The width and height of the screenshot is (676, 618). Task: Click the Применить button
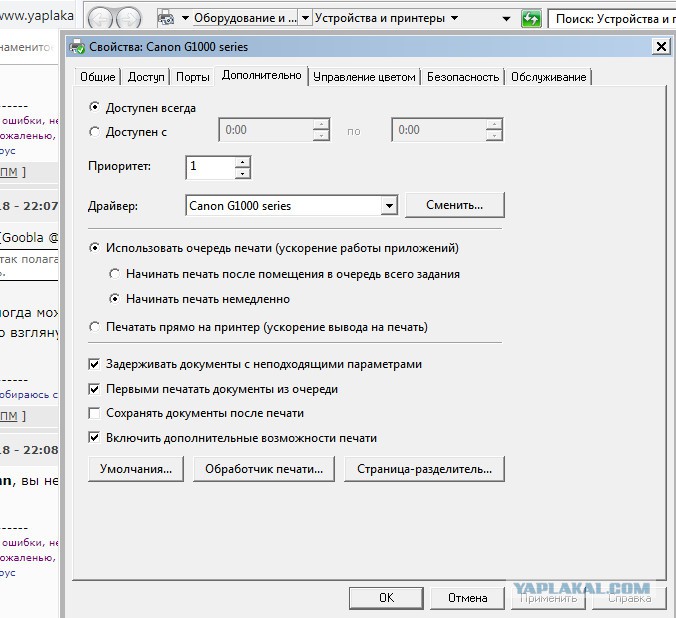point(548,598)
